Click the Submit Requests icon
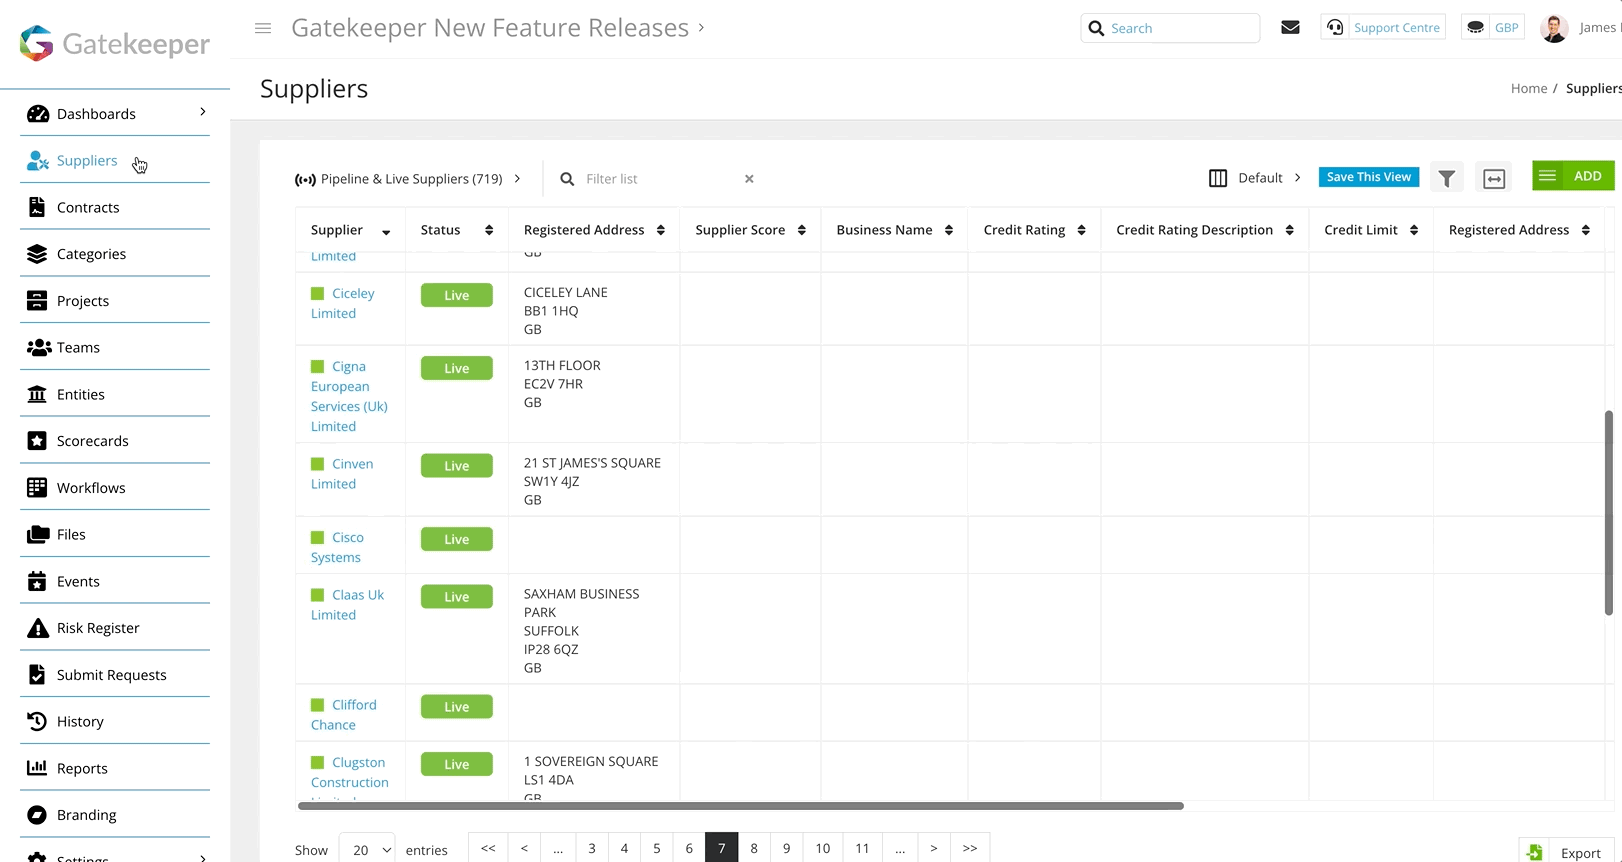 coord(37,675)
